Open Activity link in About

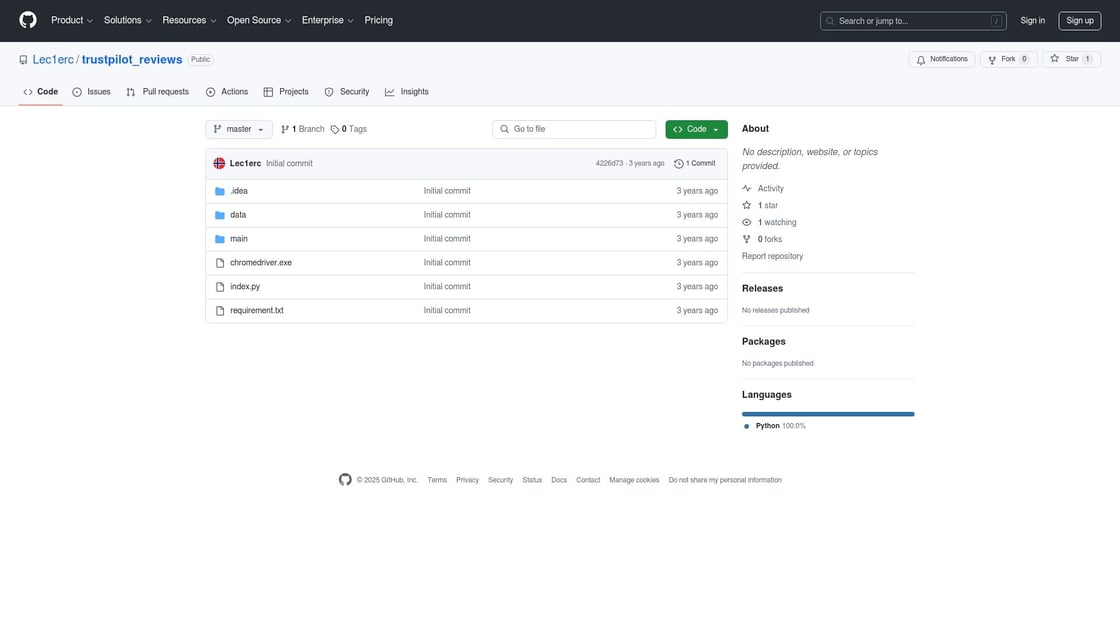click(x=763, y=189)
